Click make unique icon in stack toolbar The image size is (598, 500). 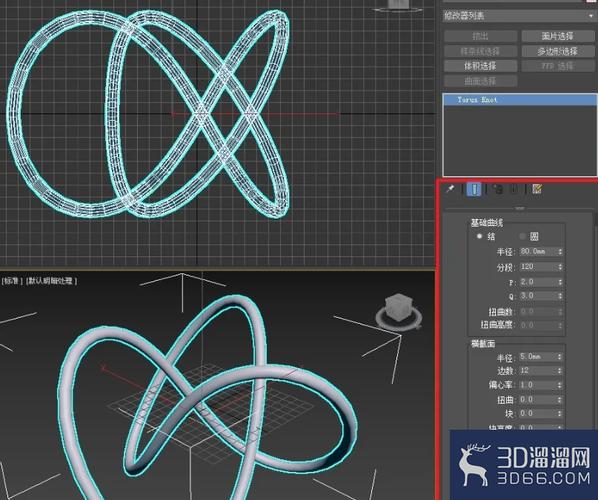497,189
